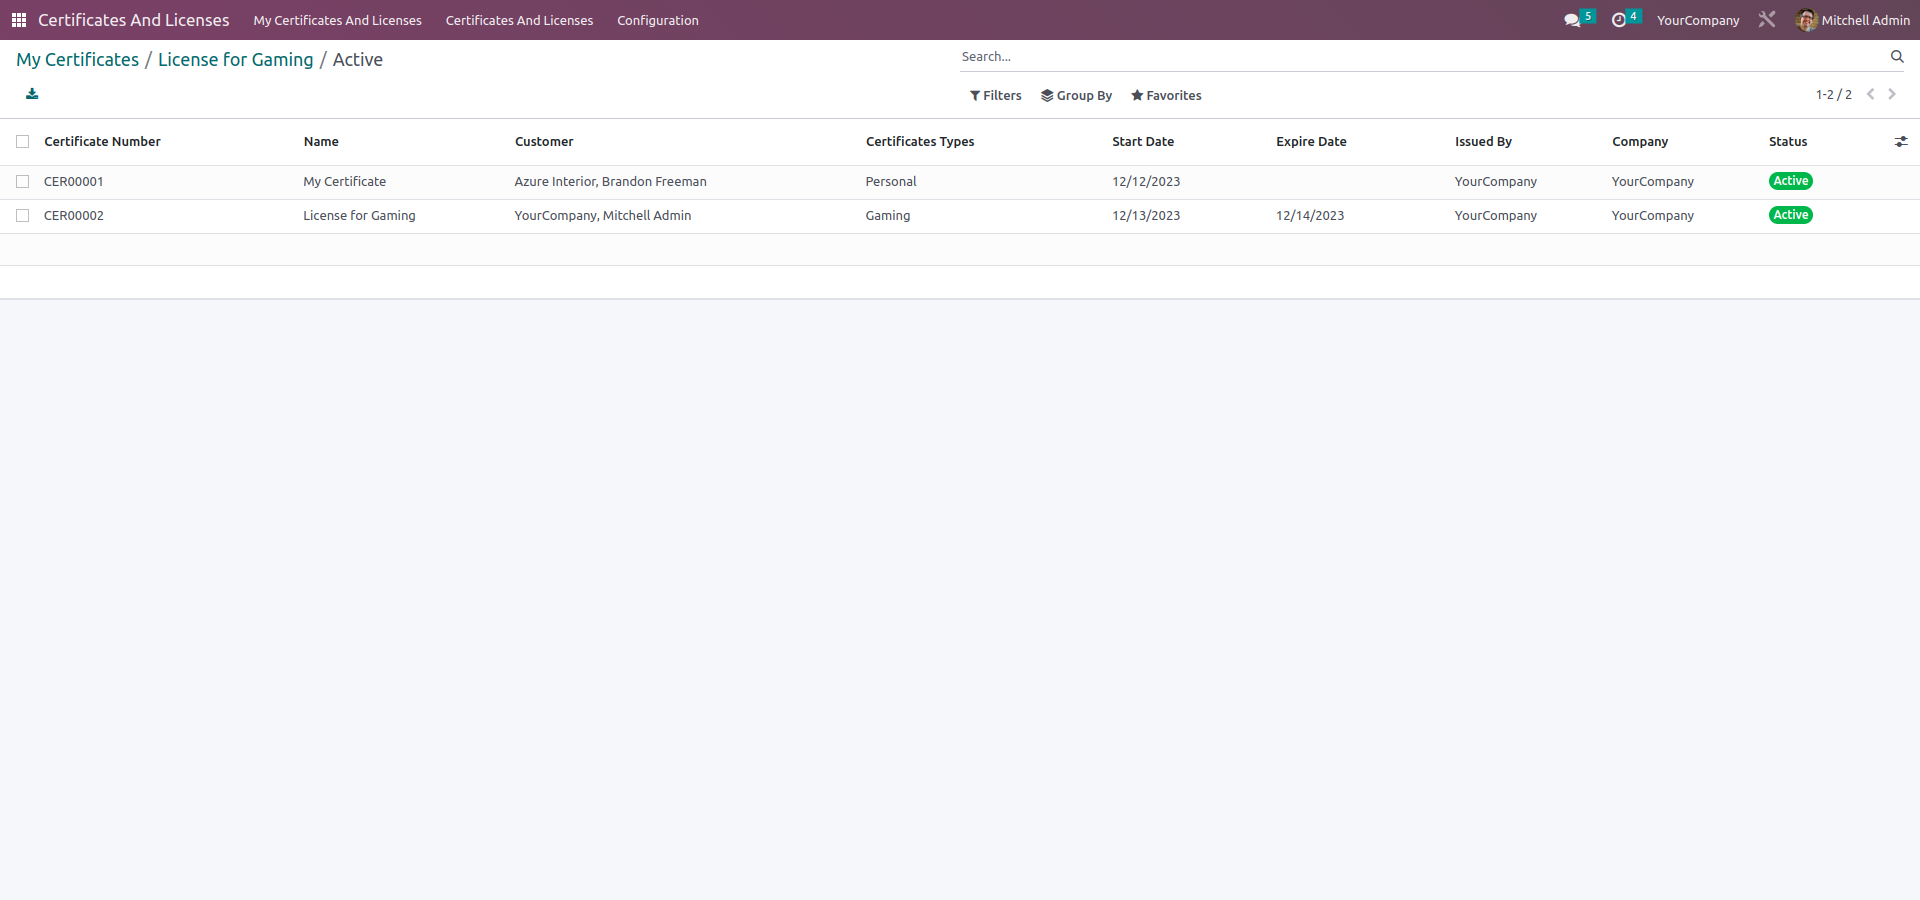
Task: Open record CER00002
Action: coord(74,216)
